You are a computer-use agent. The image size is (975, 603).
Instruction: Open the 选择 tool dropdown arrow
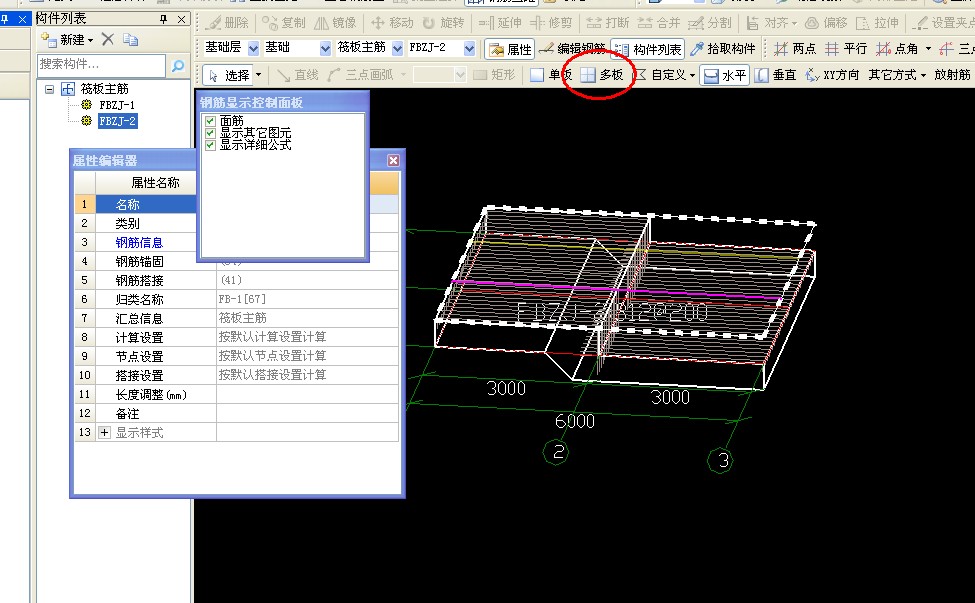(x=259, y=75)
